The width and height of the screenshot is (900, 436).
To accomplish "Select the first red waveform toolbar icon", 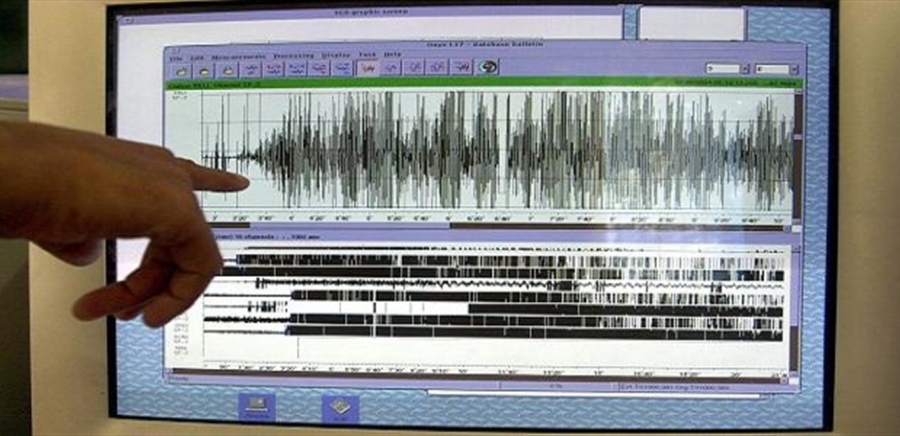I will pos(367,69).
